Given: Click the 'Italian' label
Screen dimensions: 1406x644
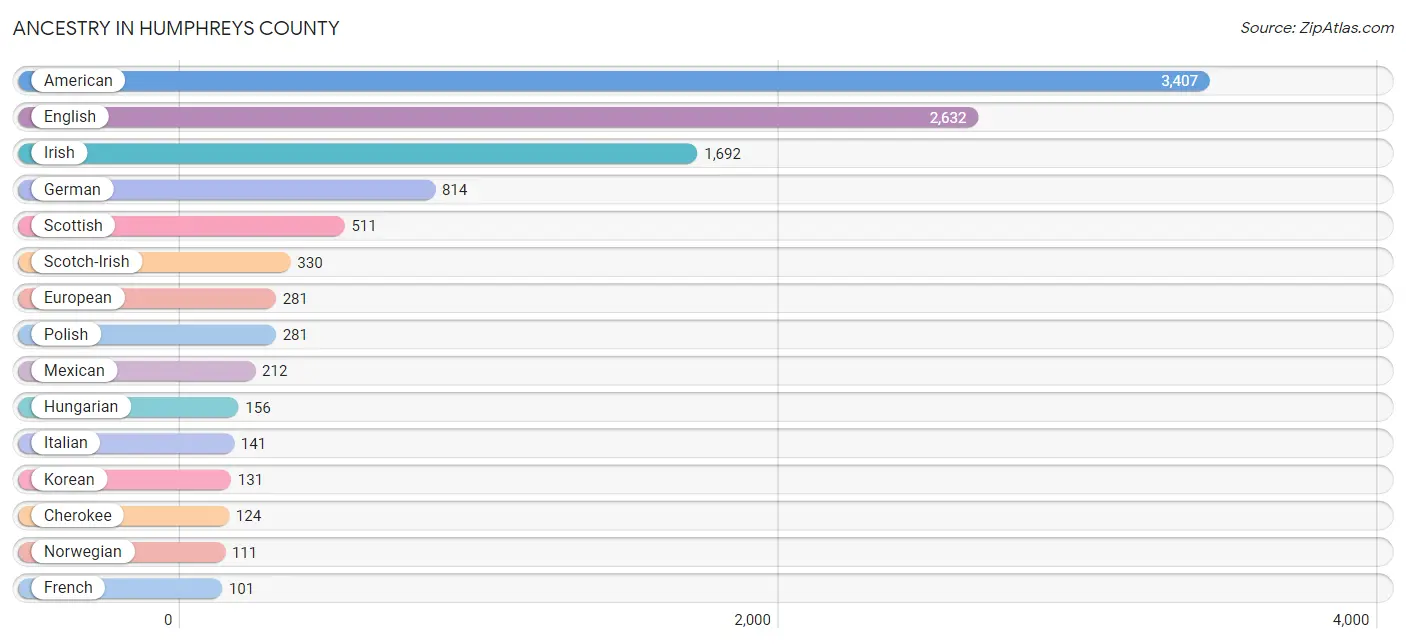Looking at the screenshot, I should [66, 443].
